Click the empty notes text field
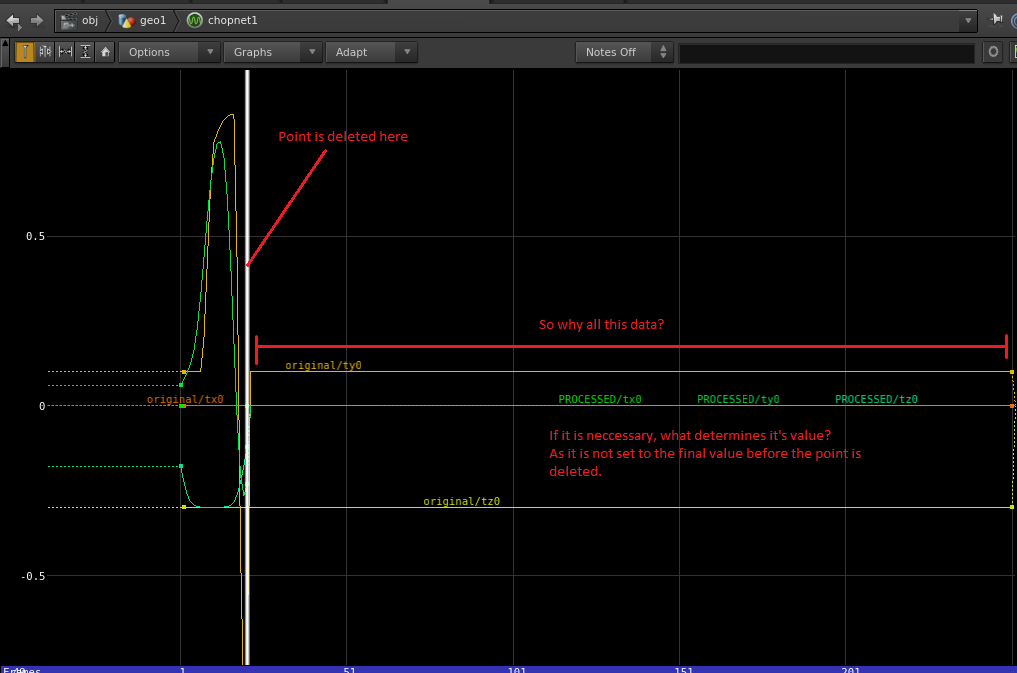Screen dimensions: 1017x673 point(826,53)
